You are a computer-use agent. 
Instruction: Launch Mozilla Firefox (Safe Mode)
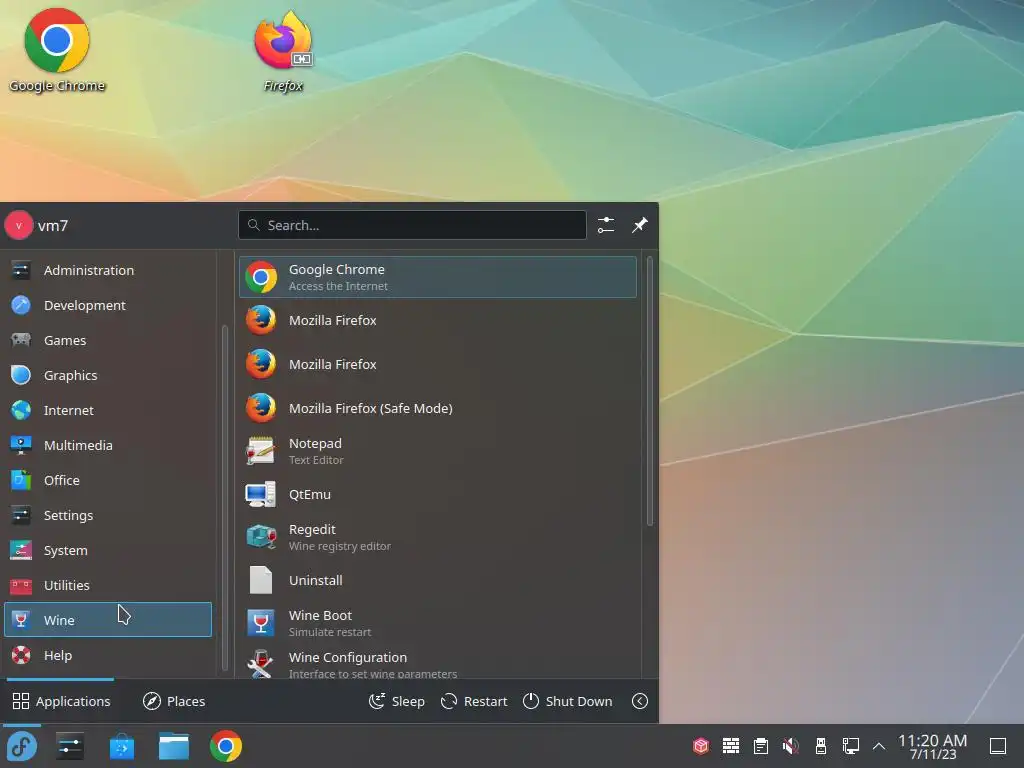pos(438,408)
